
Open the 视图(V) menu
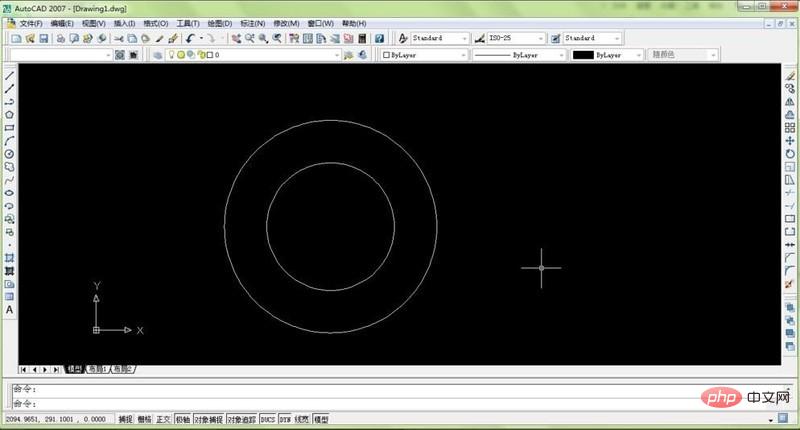[93, 23]
